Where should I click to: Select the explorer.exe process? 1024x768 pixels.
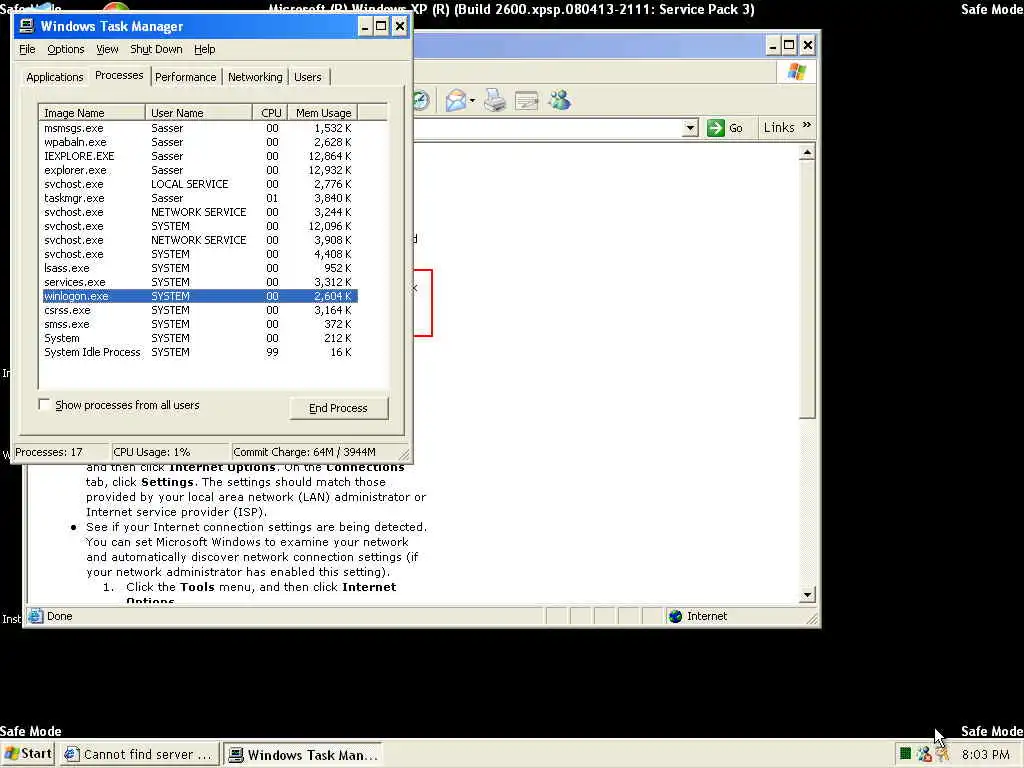[199, 170]
